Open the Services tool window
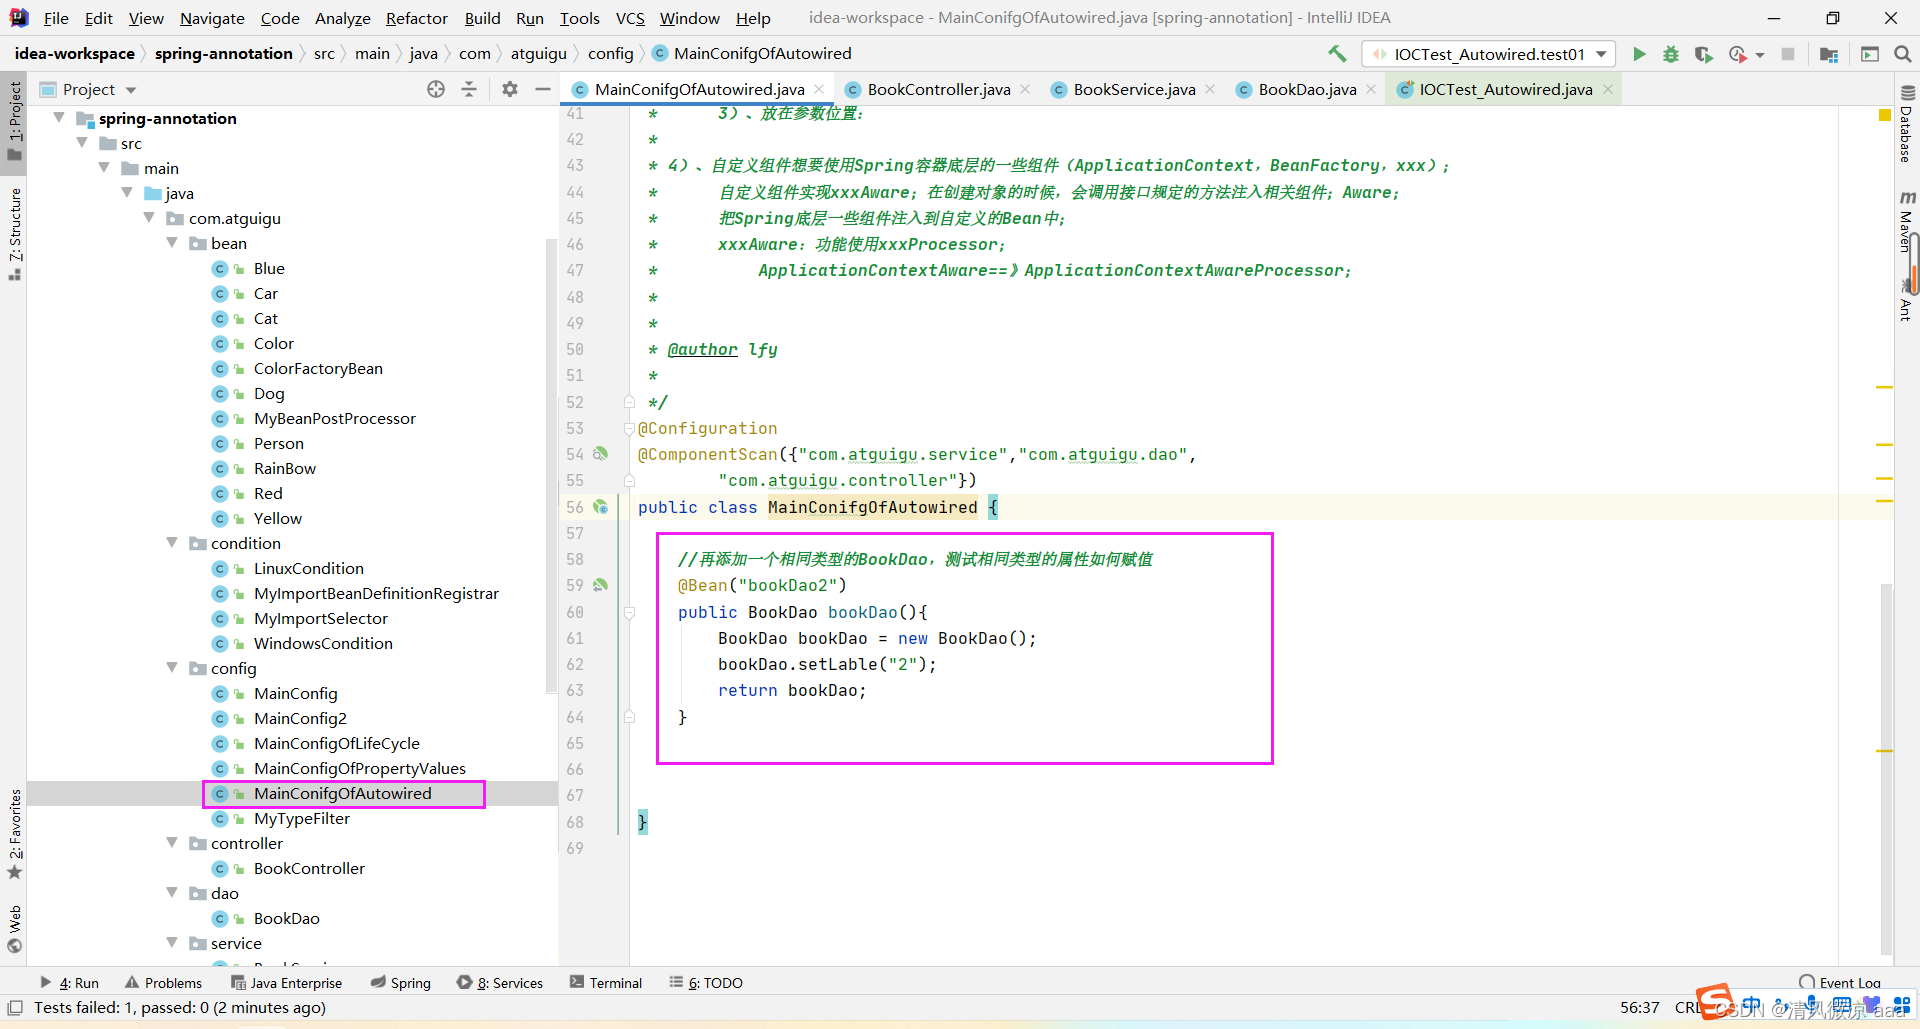Viewport: 1920px width, 1029px height. [x=500, y=983]
